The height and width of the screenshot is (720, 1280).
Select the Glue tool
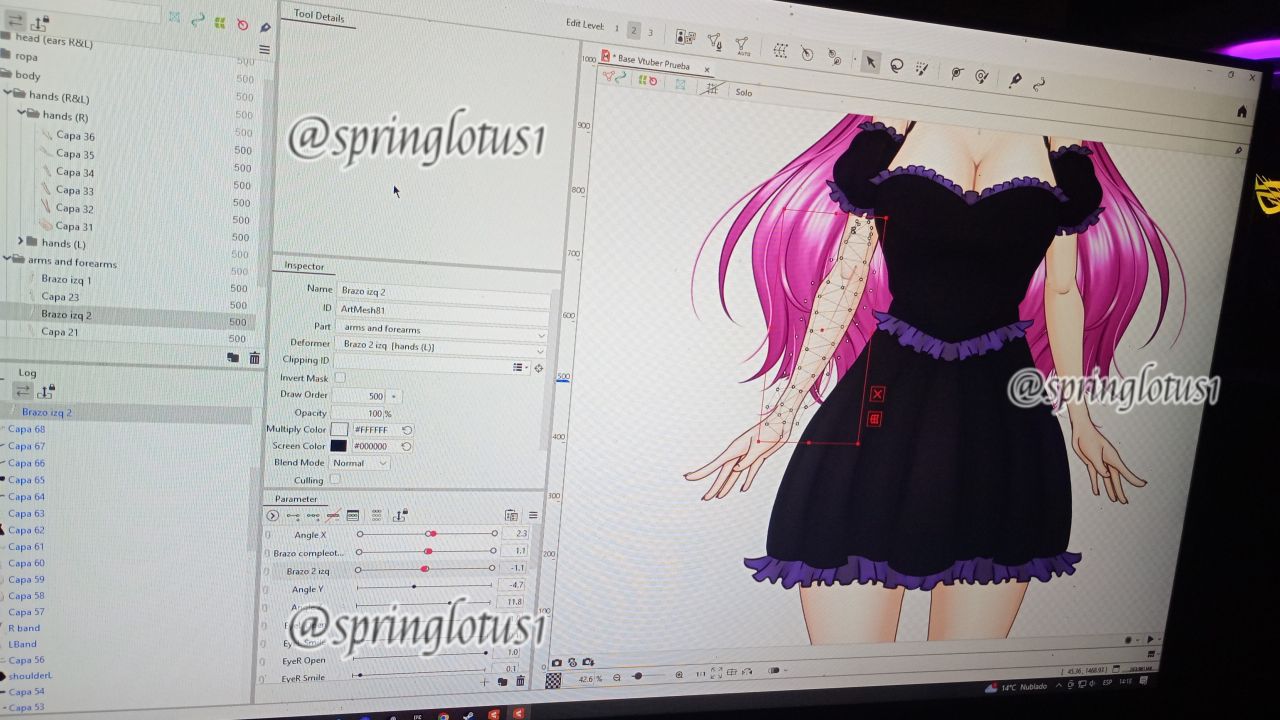point(957,73)
